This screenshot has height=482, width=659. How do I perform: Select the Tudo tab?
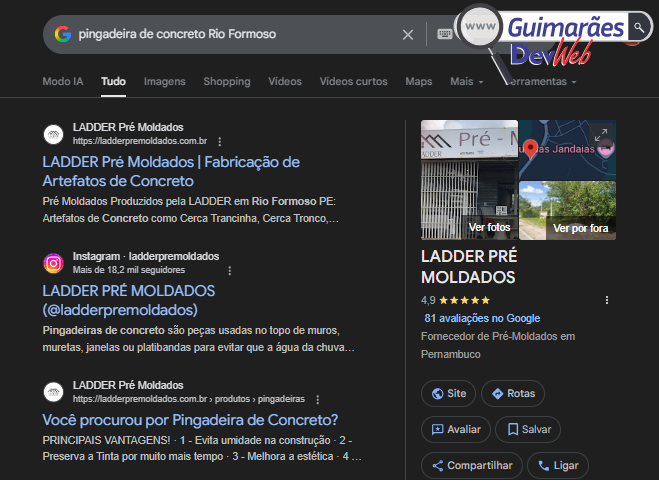113,81
